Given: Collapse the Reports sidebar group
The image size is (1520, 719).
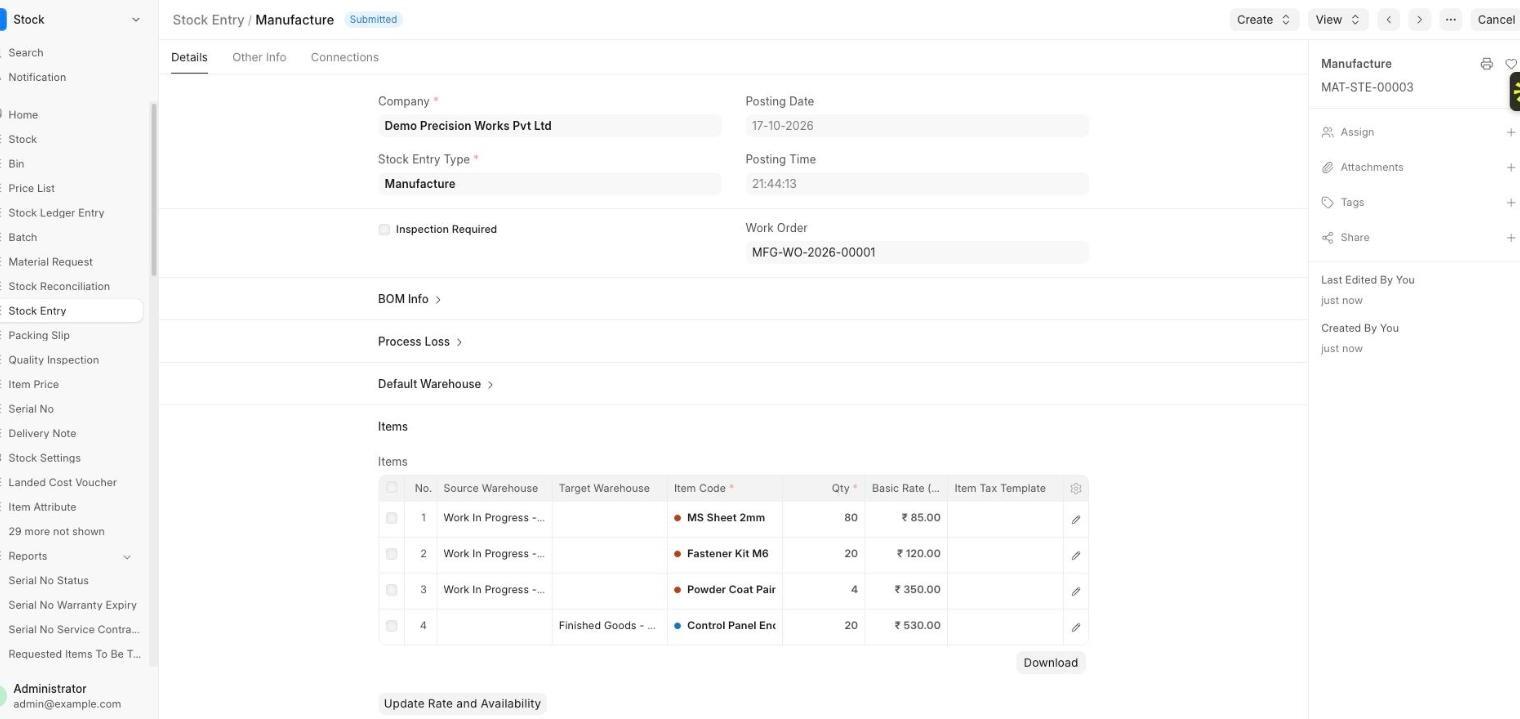Looking at the screenshot, I should coord(127,557).
